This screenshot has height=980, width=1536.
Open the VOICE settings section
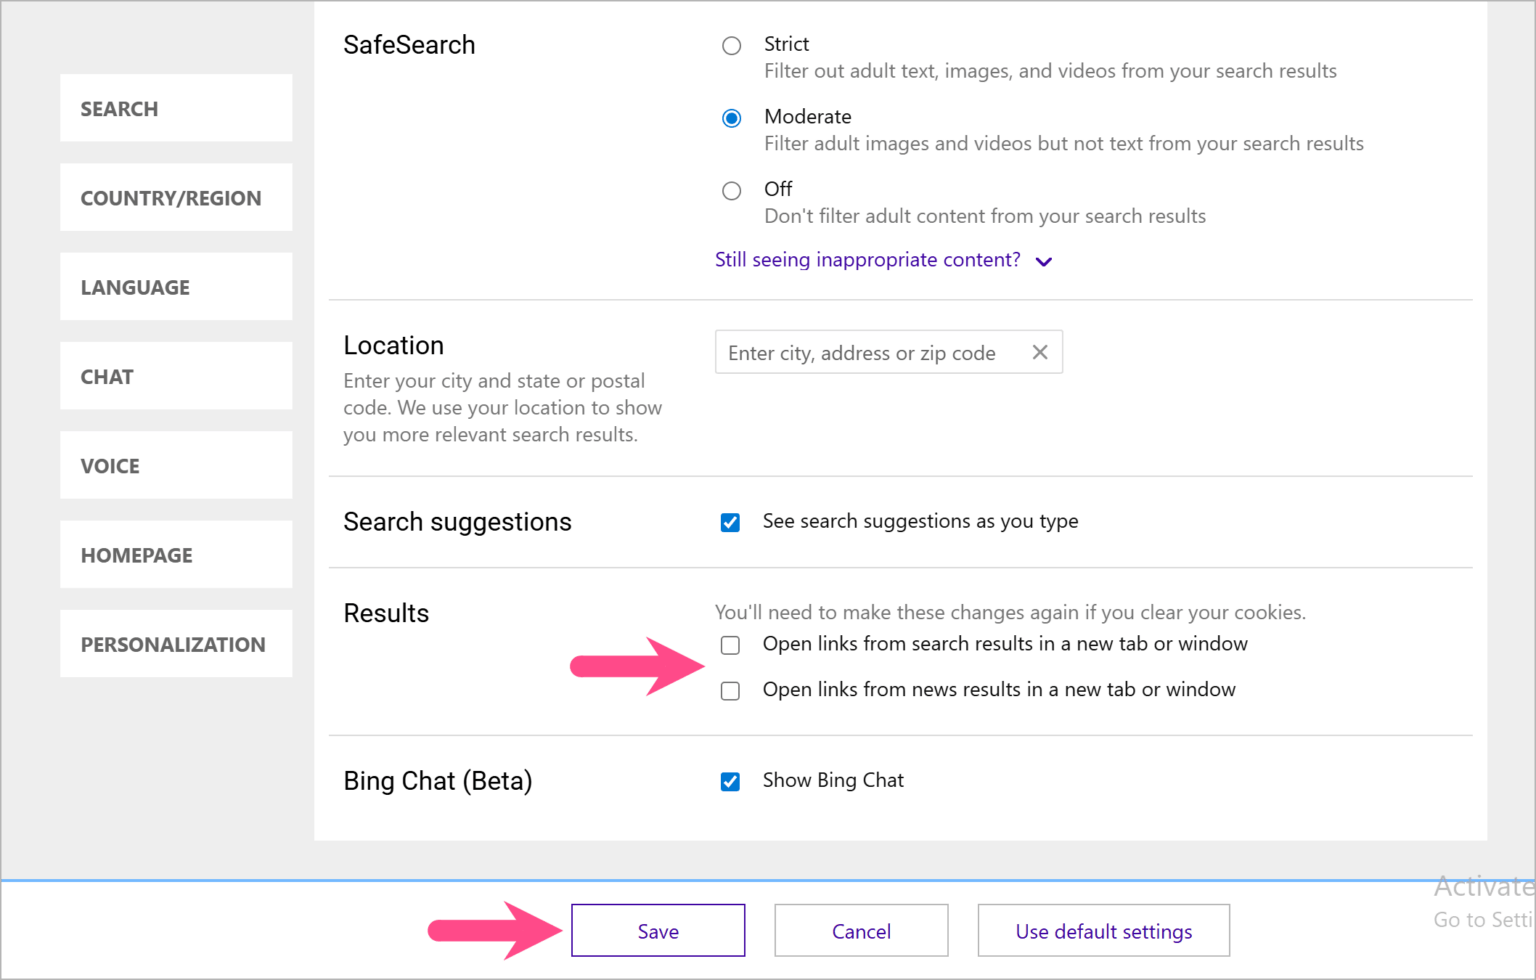coord(175,465)
